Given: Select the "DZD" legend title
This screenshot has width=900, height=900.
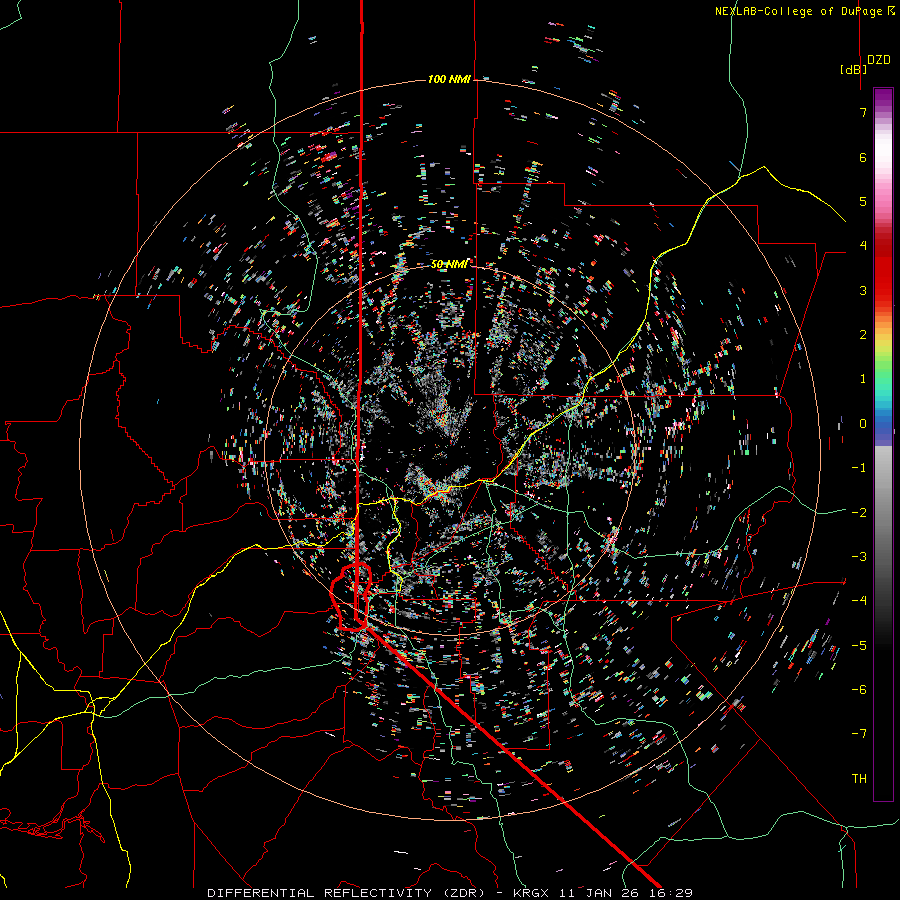Looking at the screenshot, I should [879, 60].
